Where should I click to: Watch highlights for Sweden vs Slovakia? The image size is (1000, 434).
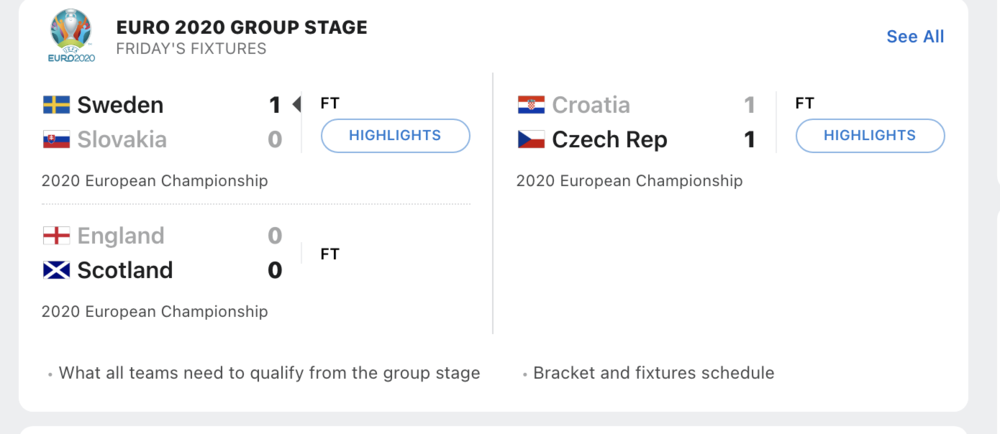pos(395,135)
